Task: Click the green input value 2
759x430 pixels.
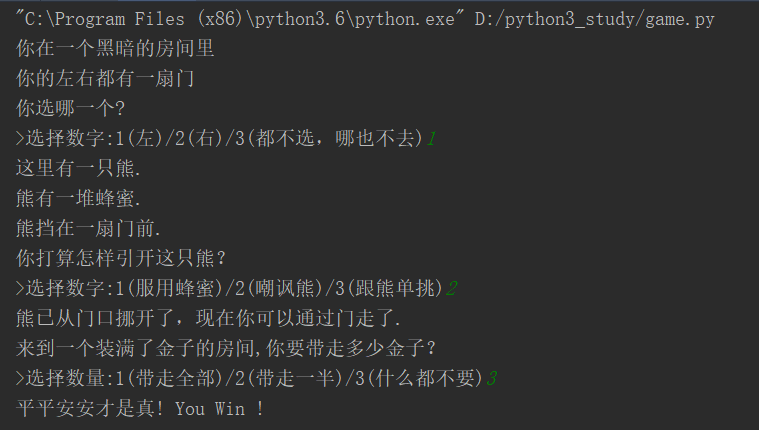Action: (x=452, y=289)
